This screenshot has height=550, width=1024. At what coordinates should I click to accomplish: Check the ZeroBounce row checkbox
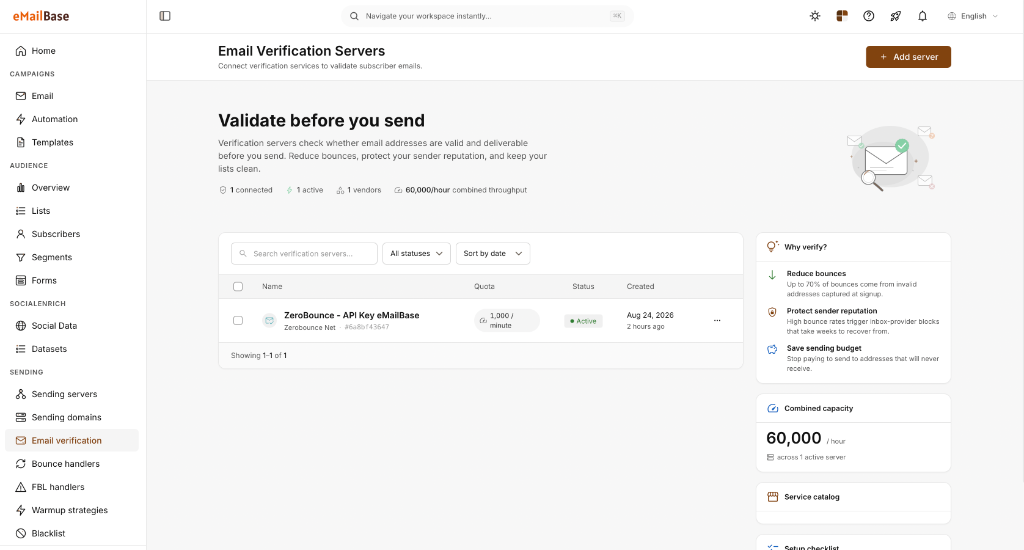point(238,320)
